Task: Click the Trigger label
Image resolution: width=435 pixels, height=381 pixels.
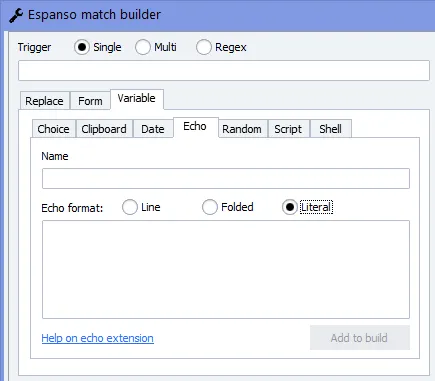Action: click(34, 47)
